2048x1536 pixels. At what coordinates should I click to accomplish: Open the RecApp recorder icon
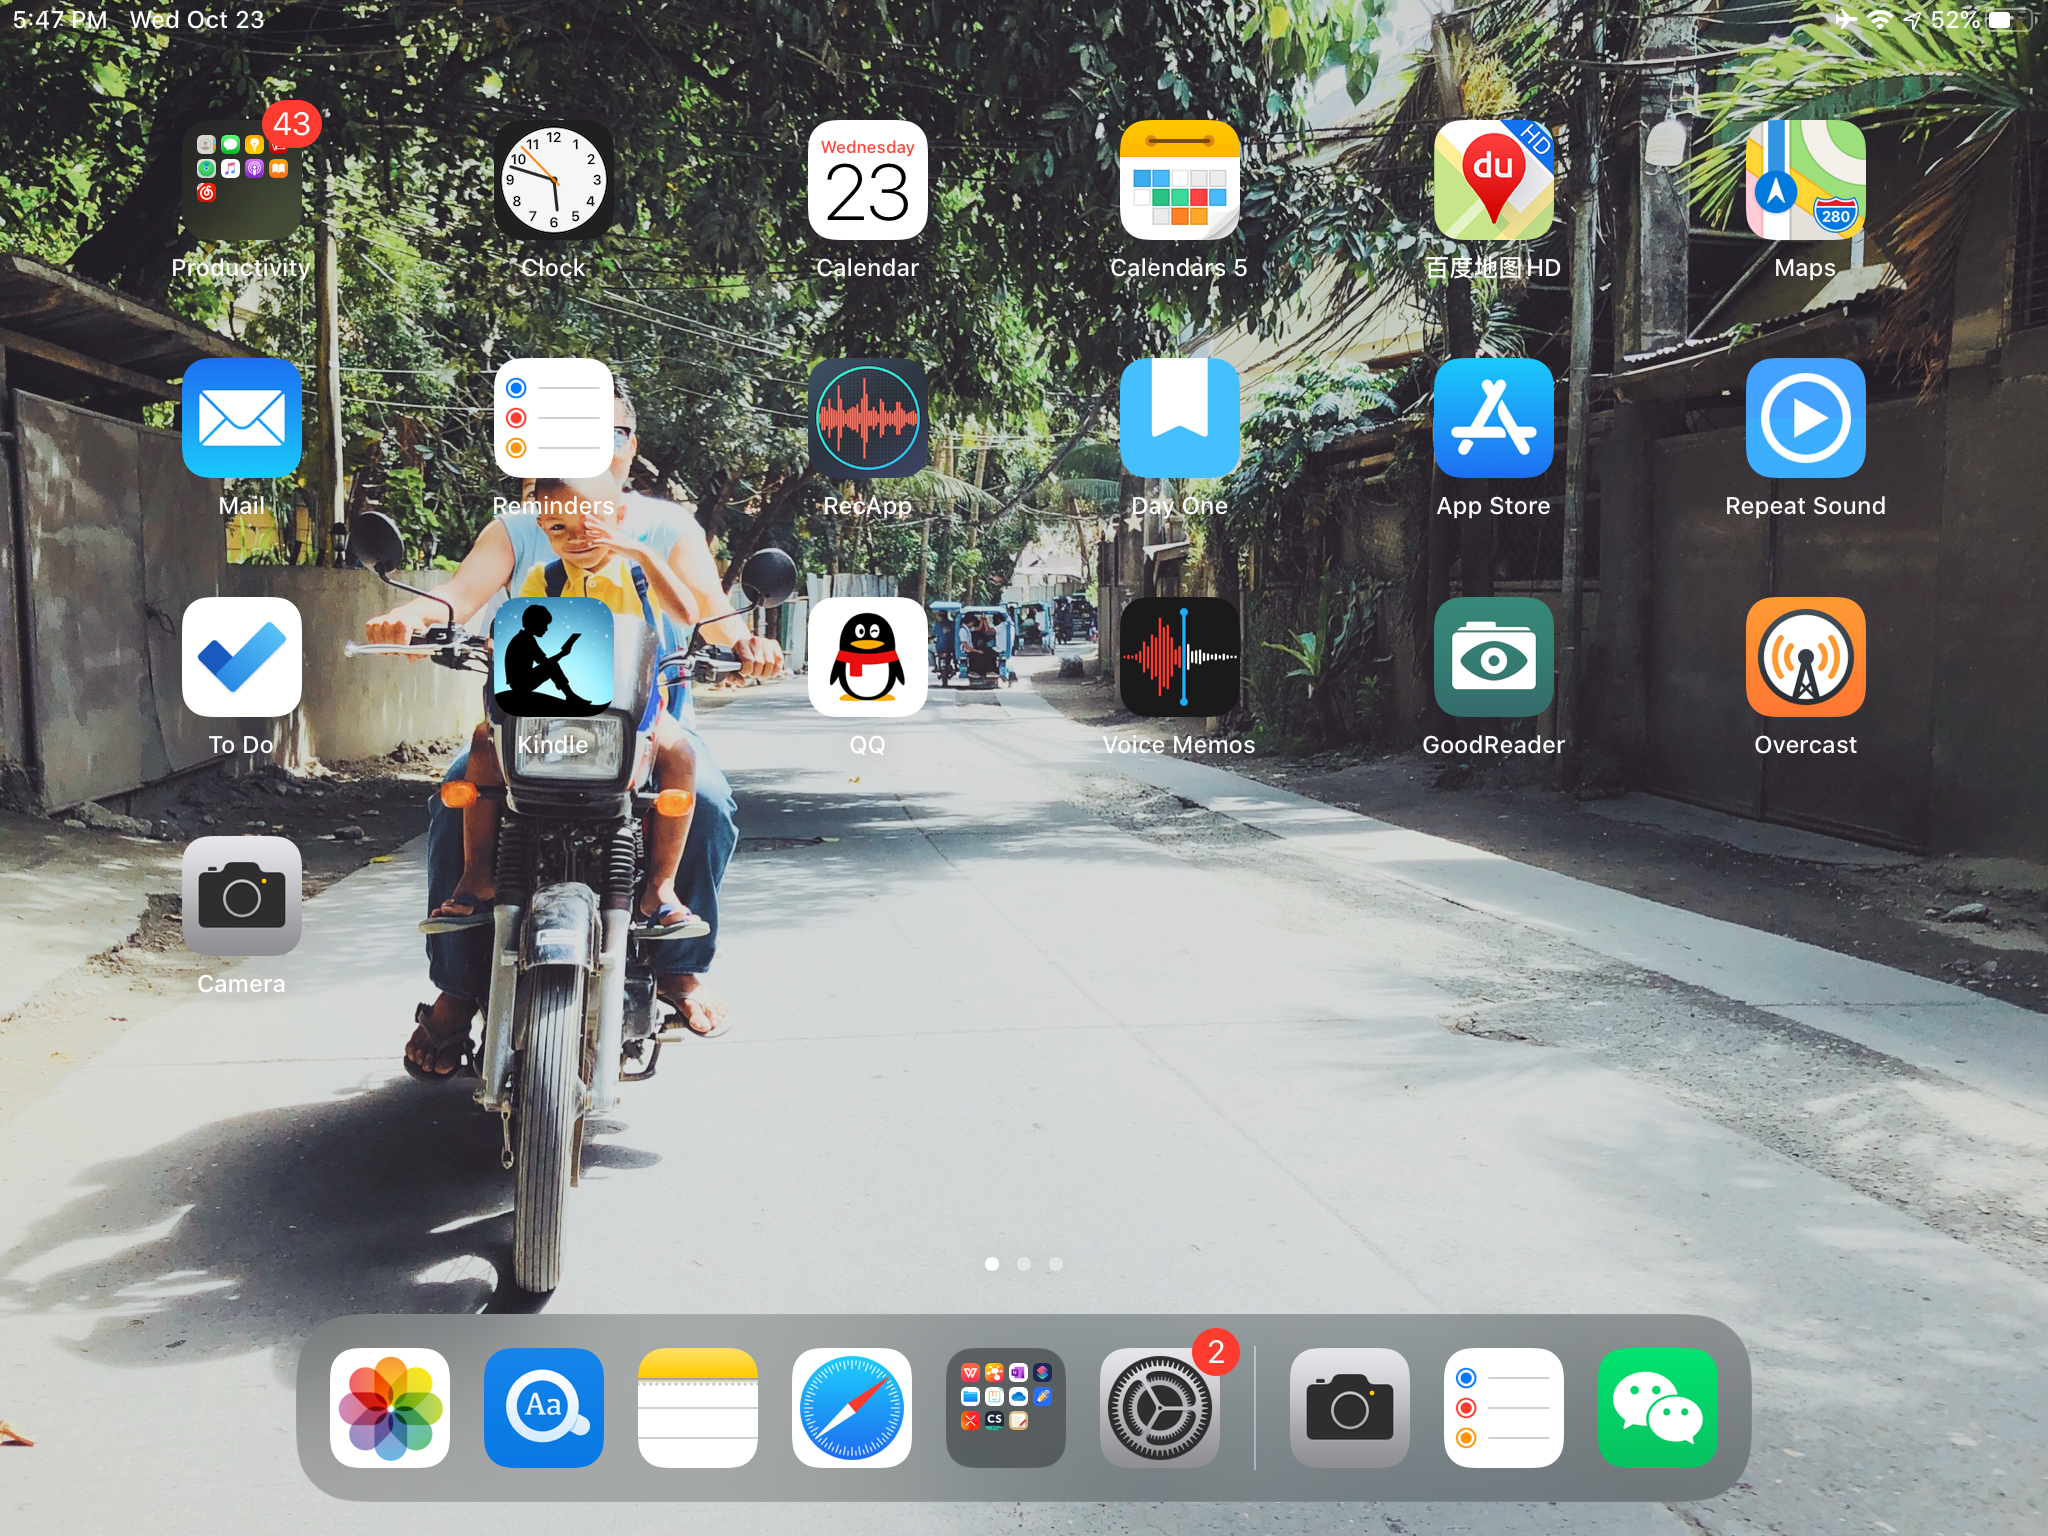867,418
